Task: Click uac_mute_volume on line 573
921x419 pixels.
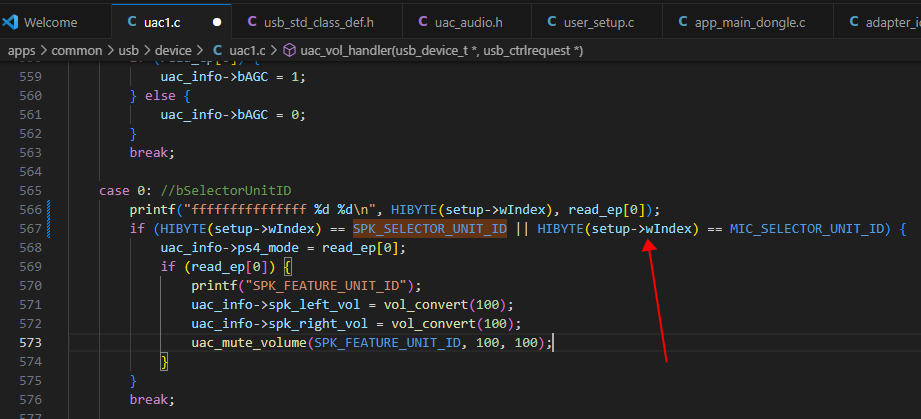Action: tap(249, 343)
